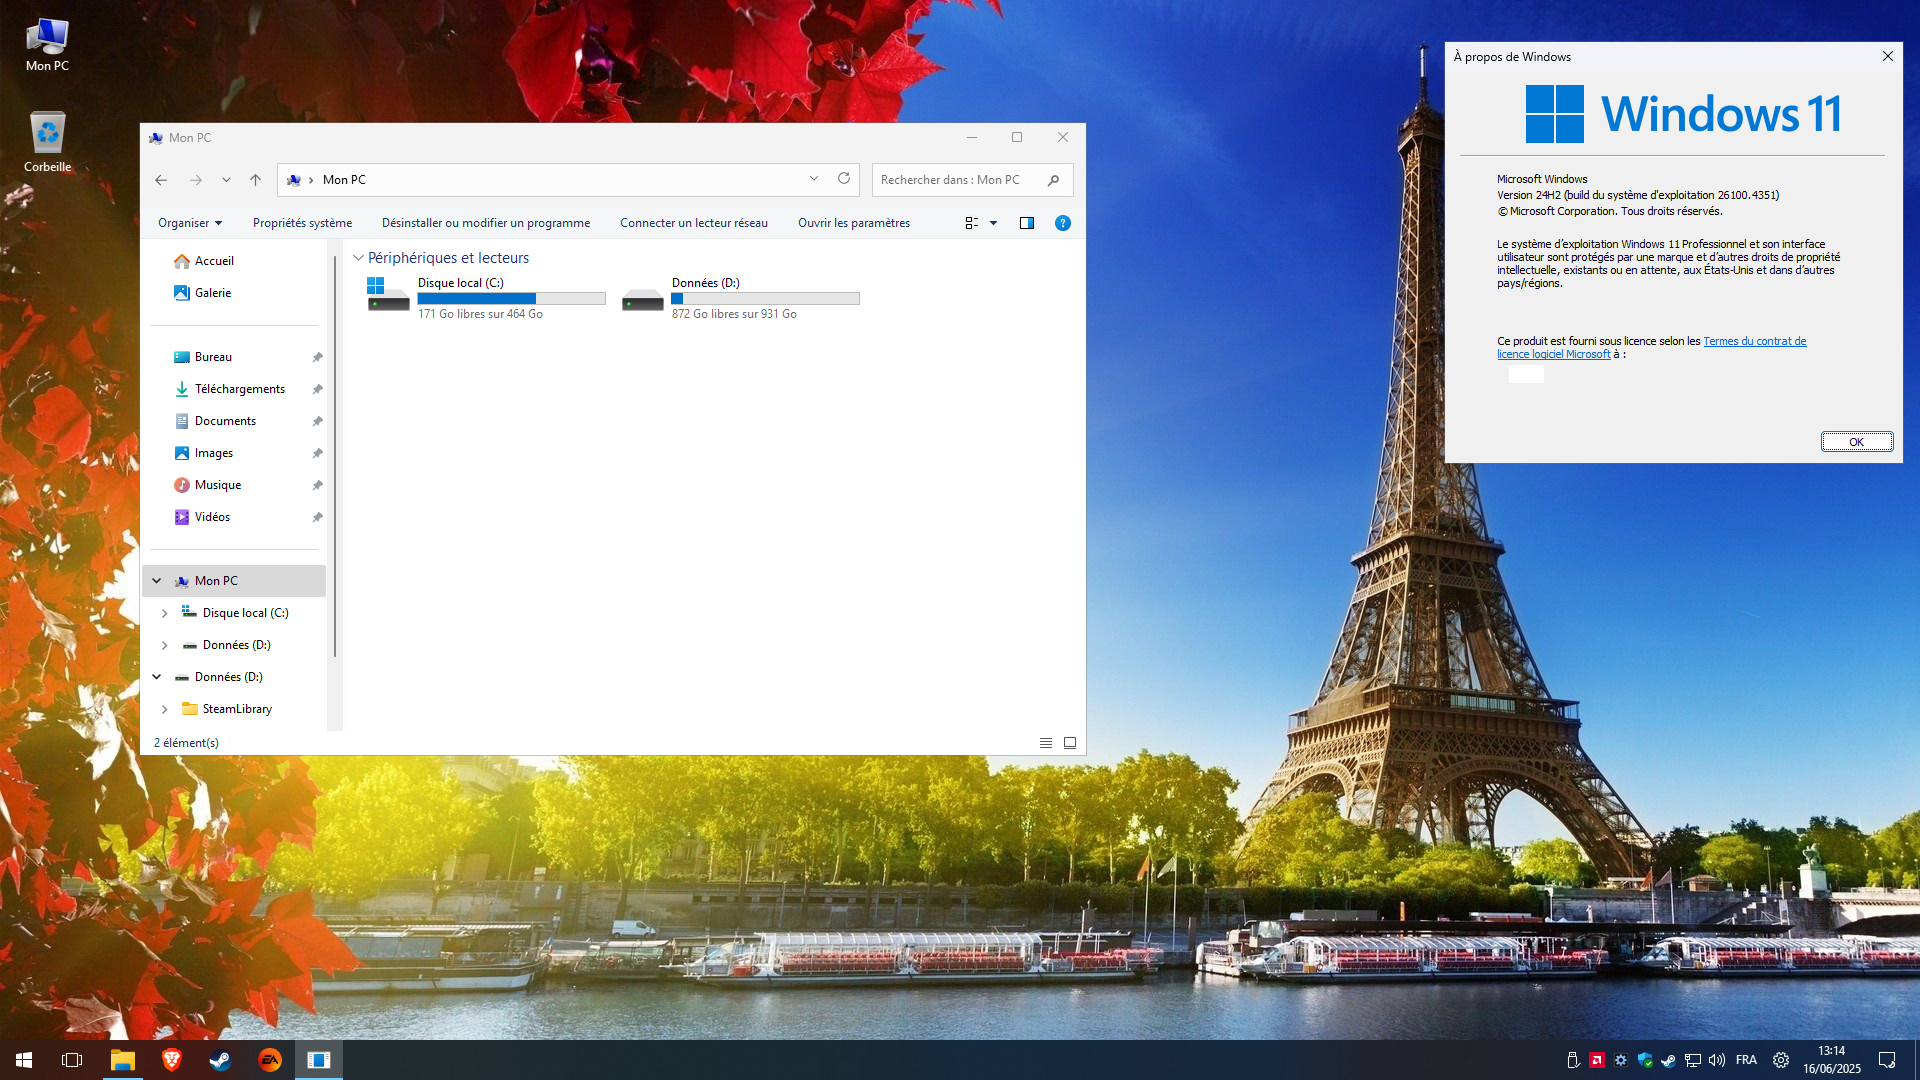
Task: Click OK in À propos de Windows
Action: [x=1857, y=442]
